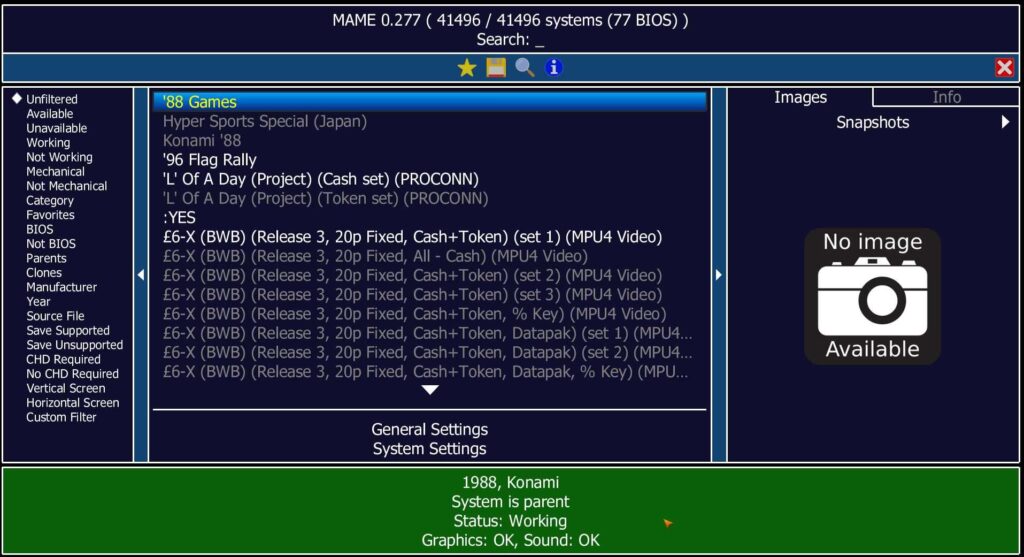Collapse image panel with right arrow
Screen dimensions: 1024x557
(718, 275)
